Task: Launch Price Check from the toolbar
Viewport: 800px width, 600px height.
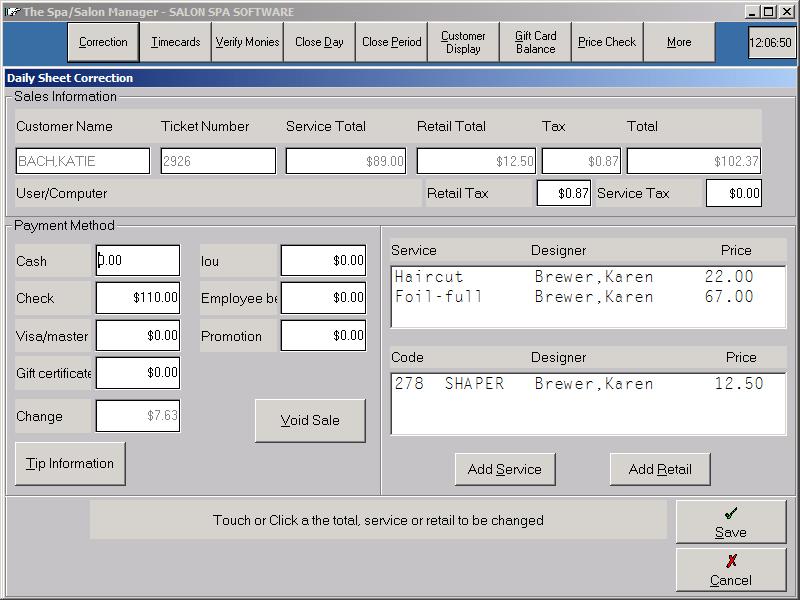Action: [x=607, y=42]
